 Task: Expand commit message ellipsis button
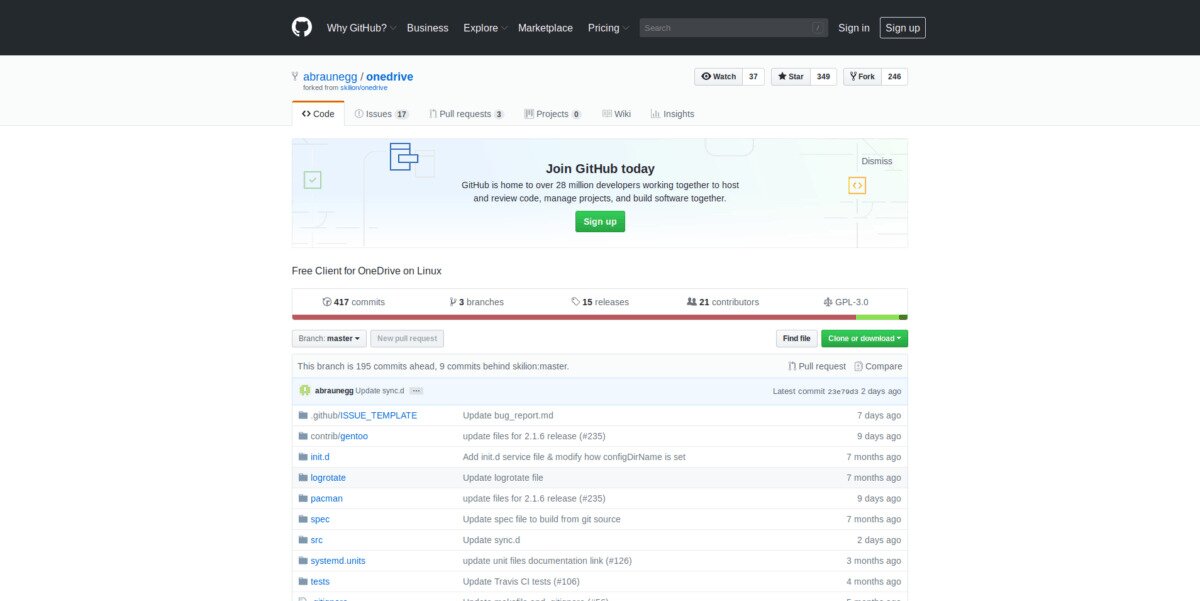(x=416, y=391)
